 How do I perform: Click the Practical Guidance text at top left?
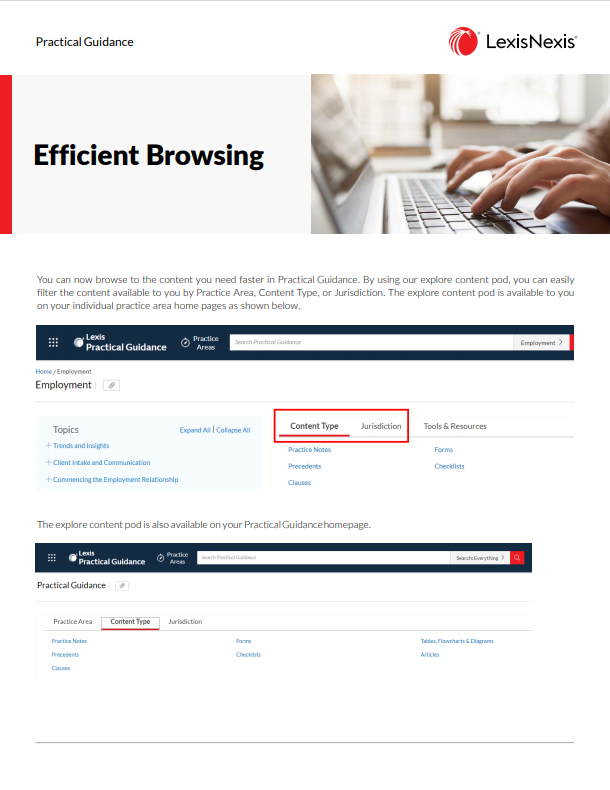85,42
